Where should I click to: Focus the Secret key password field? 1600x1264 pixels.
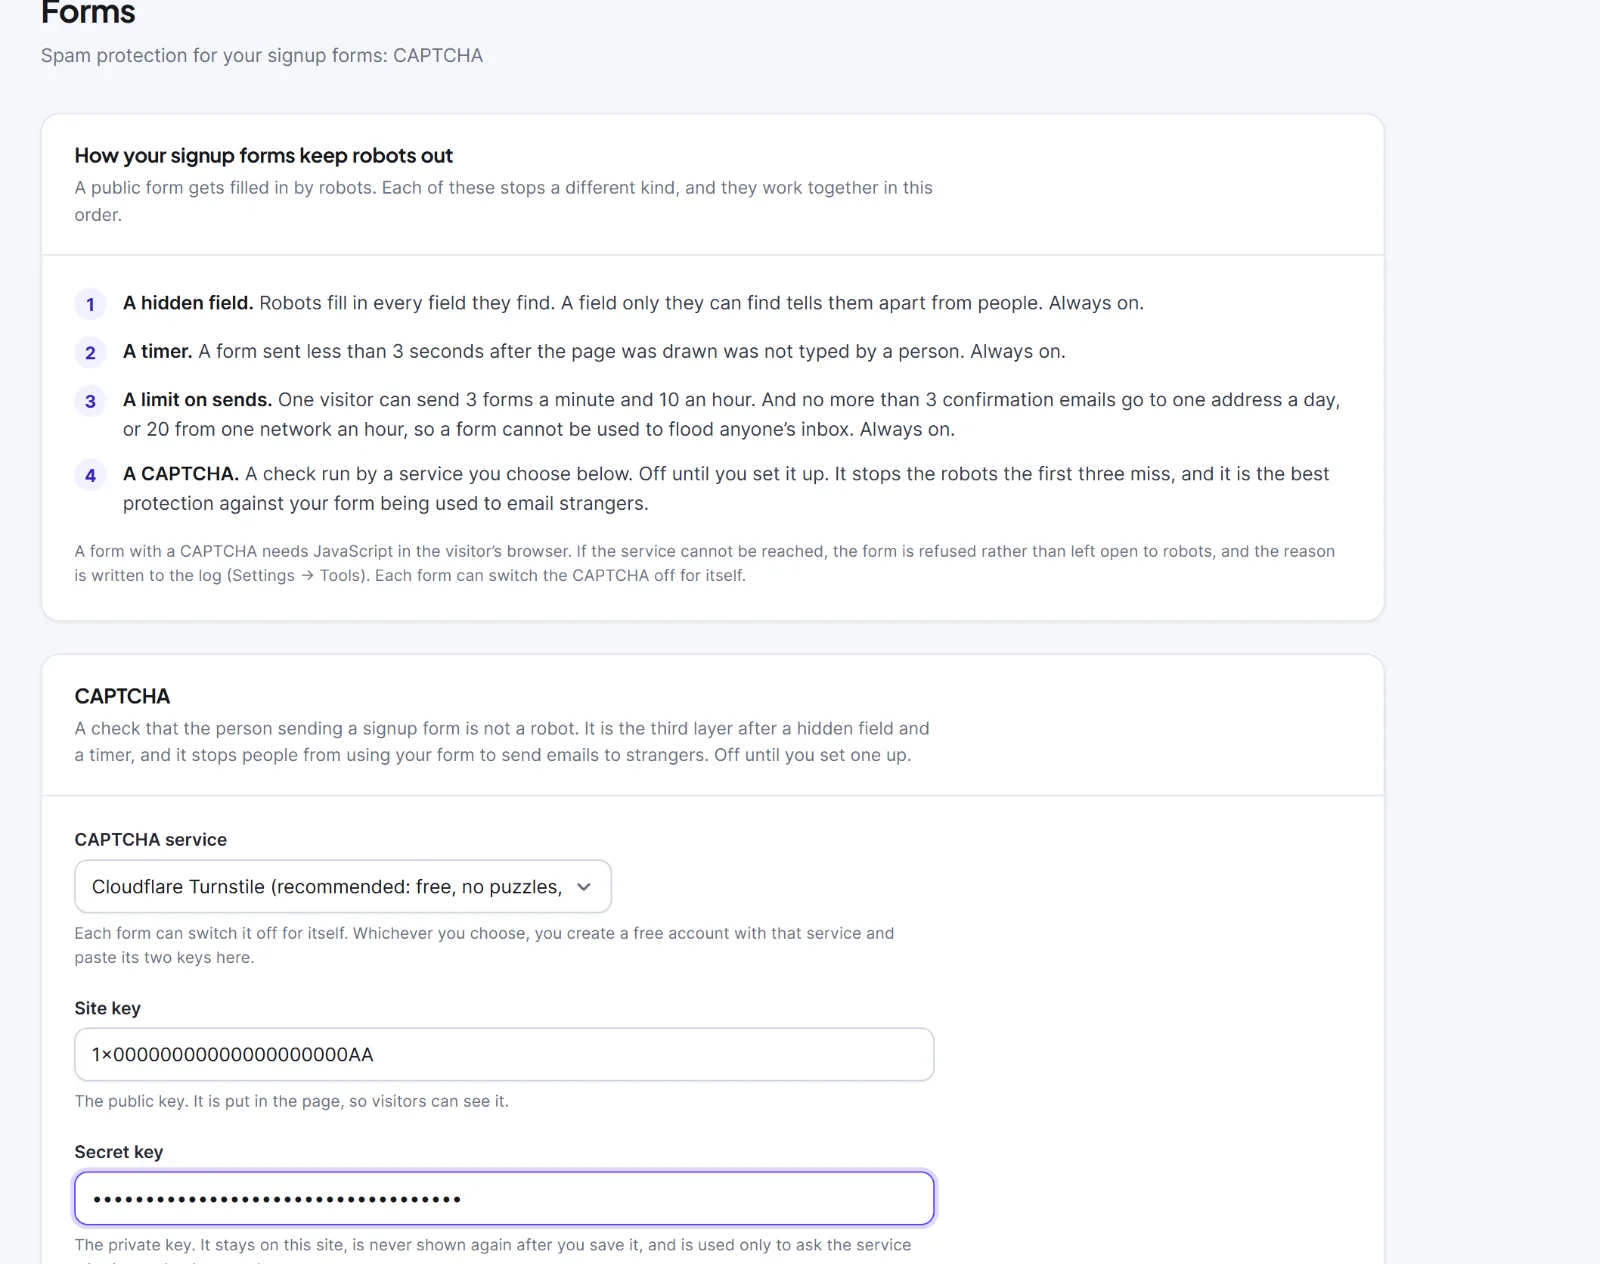point(504,1198)
